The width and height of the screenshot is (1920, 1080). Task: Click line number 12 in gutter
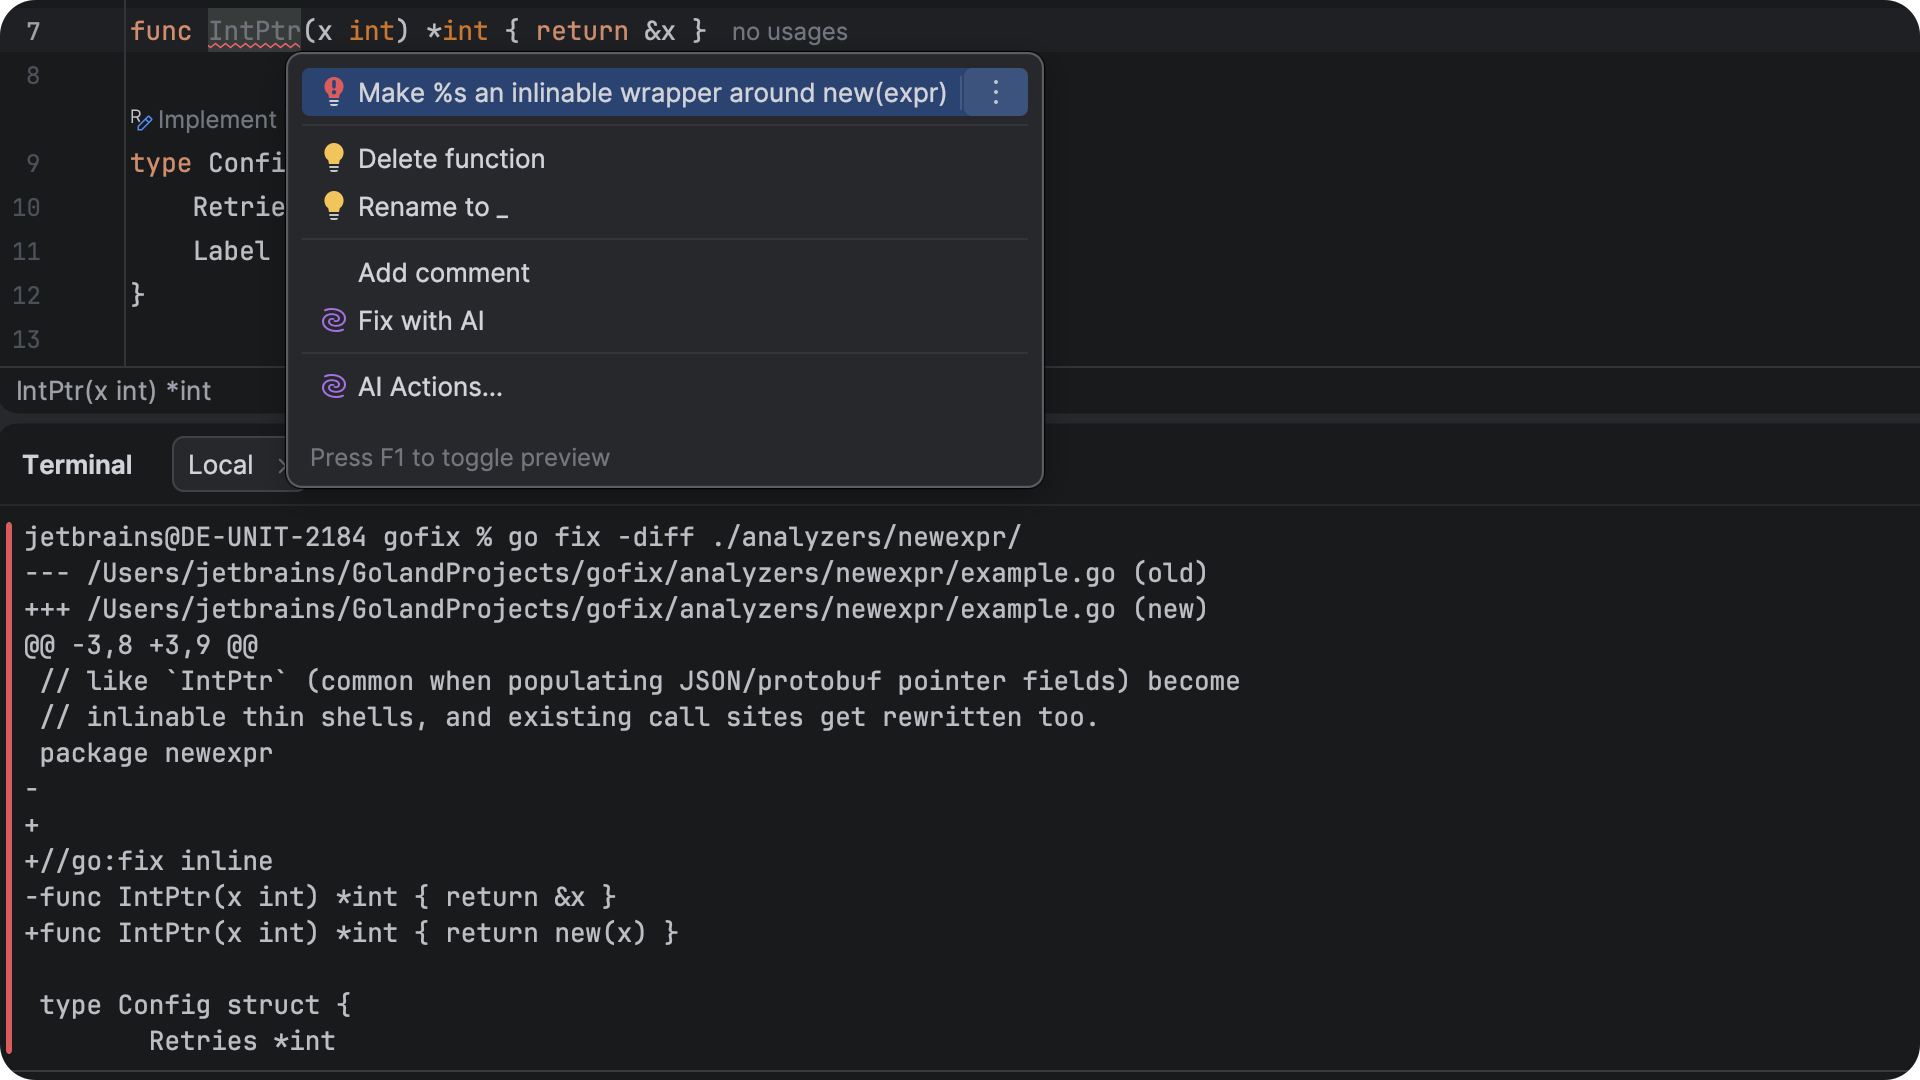(x=26, y=296)
